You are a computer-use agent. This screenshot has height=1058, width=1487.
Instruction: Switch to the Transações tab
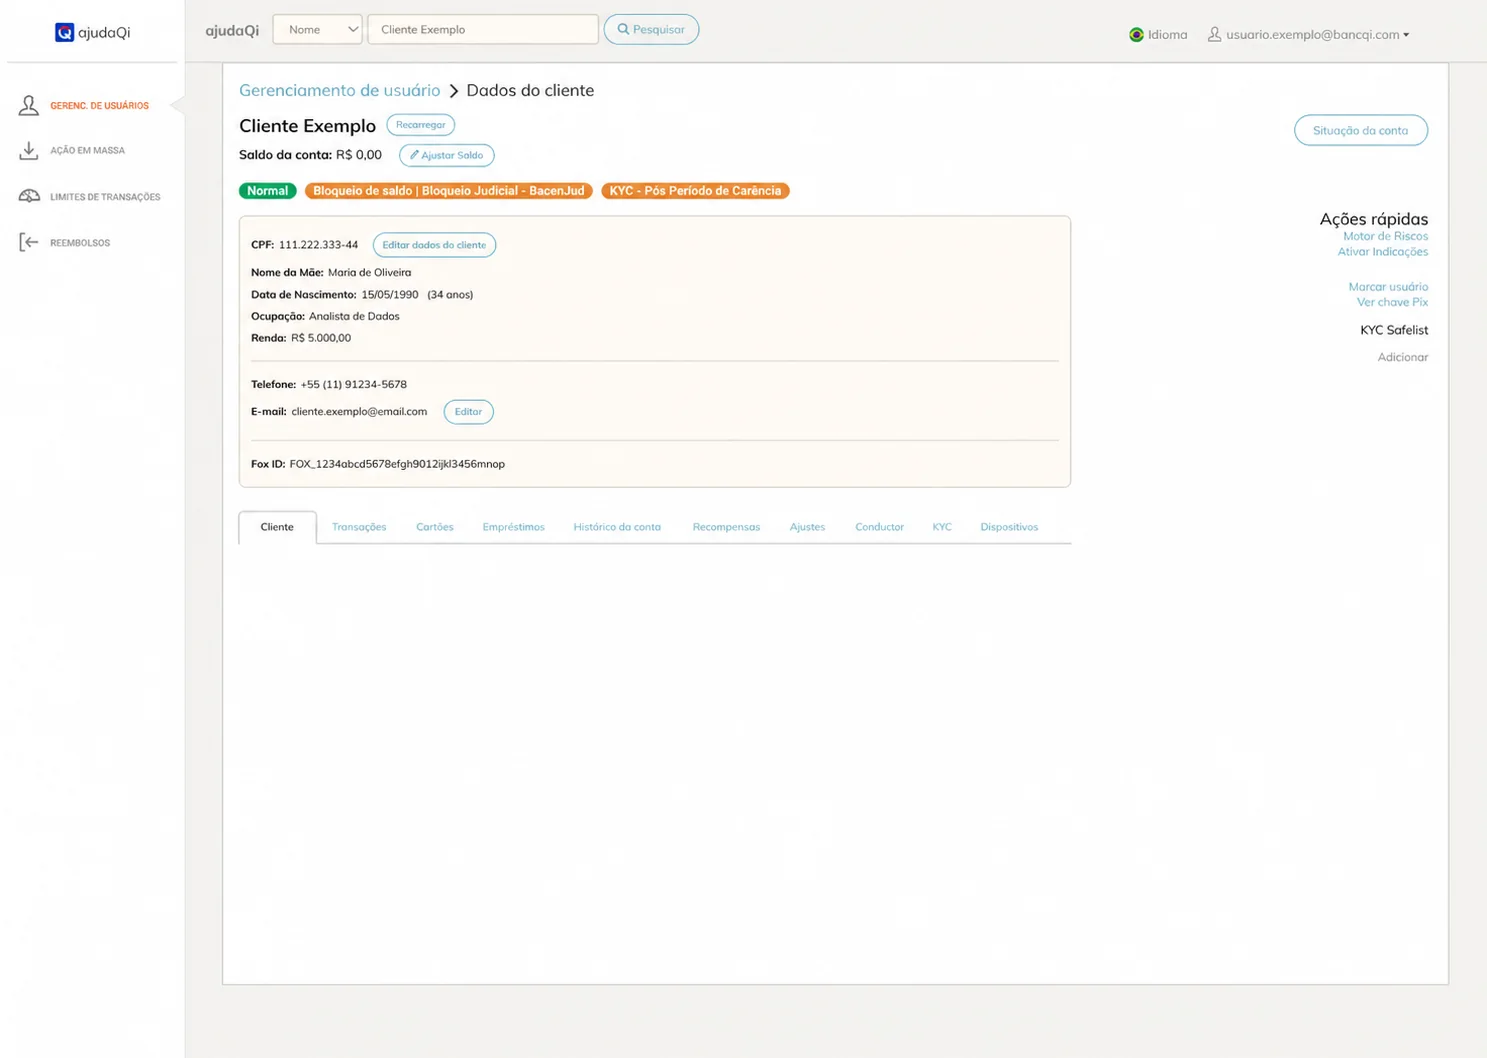pos(359,527)
